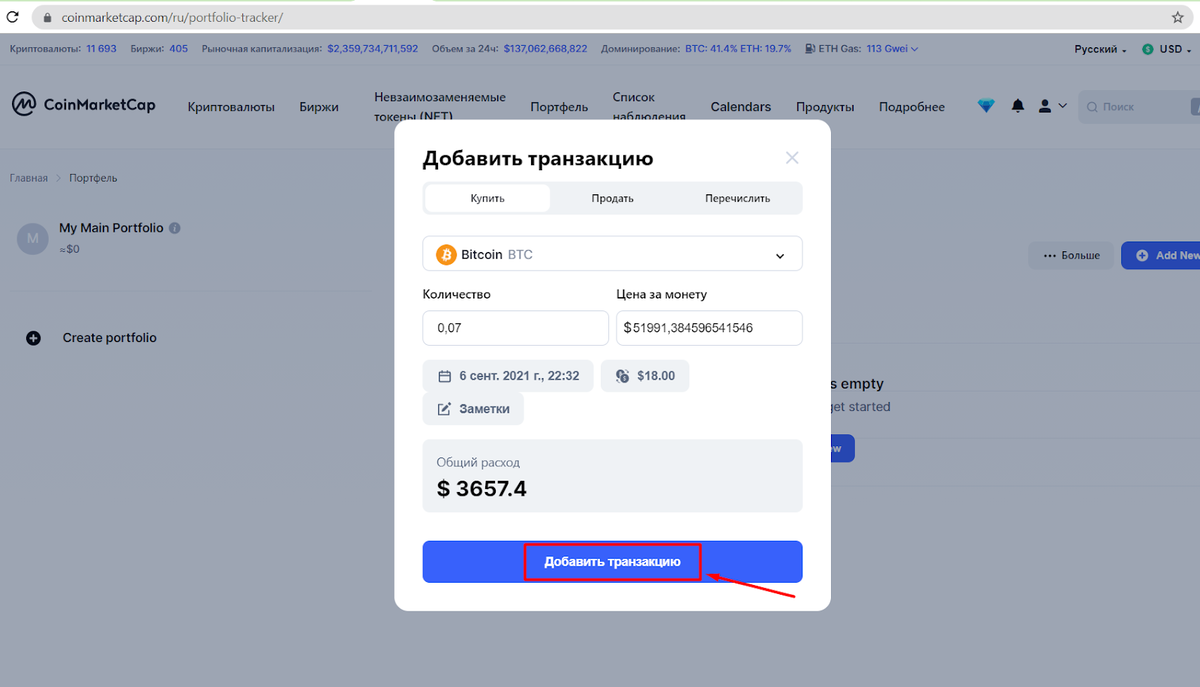The image size is (1200, 687).
Task: Click the green USD currency icon
Action: 1148,49
